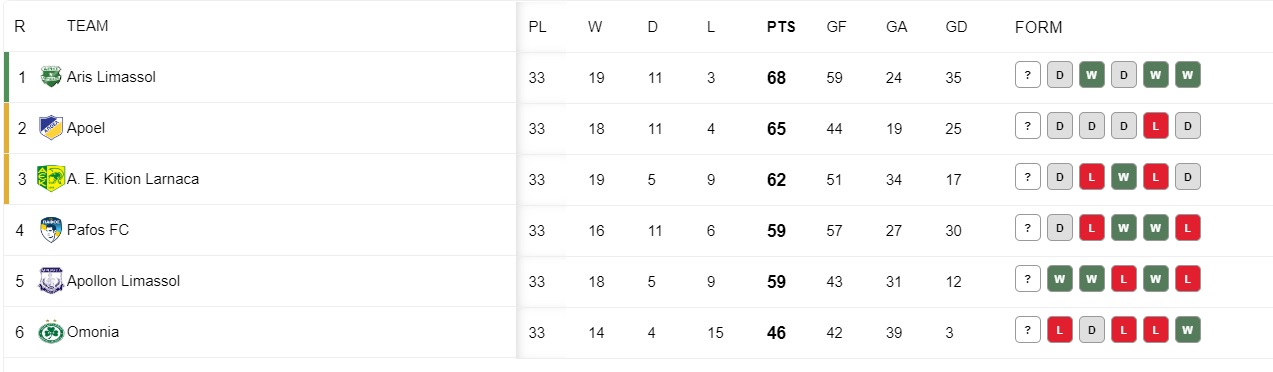Click the Apoel club crest icon

50,128
